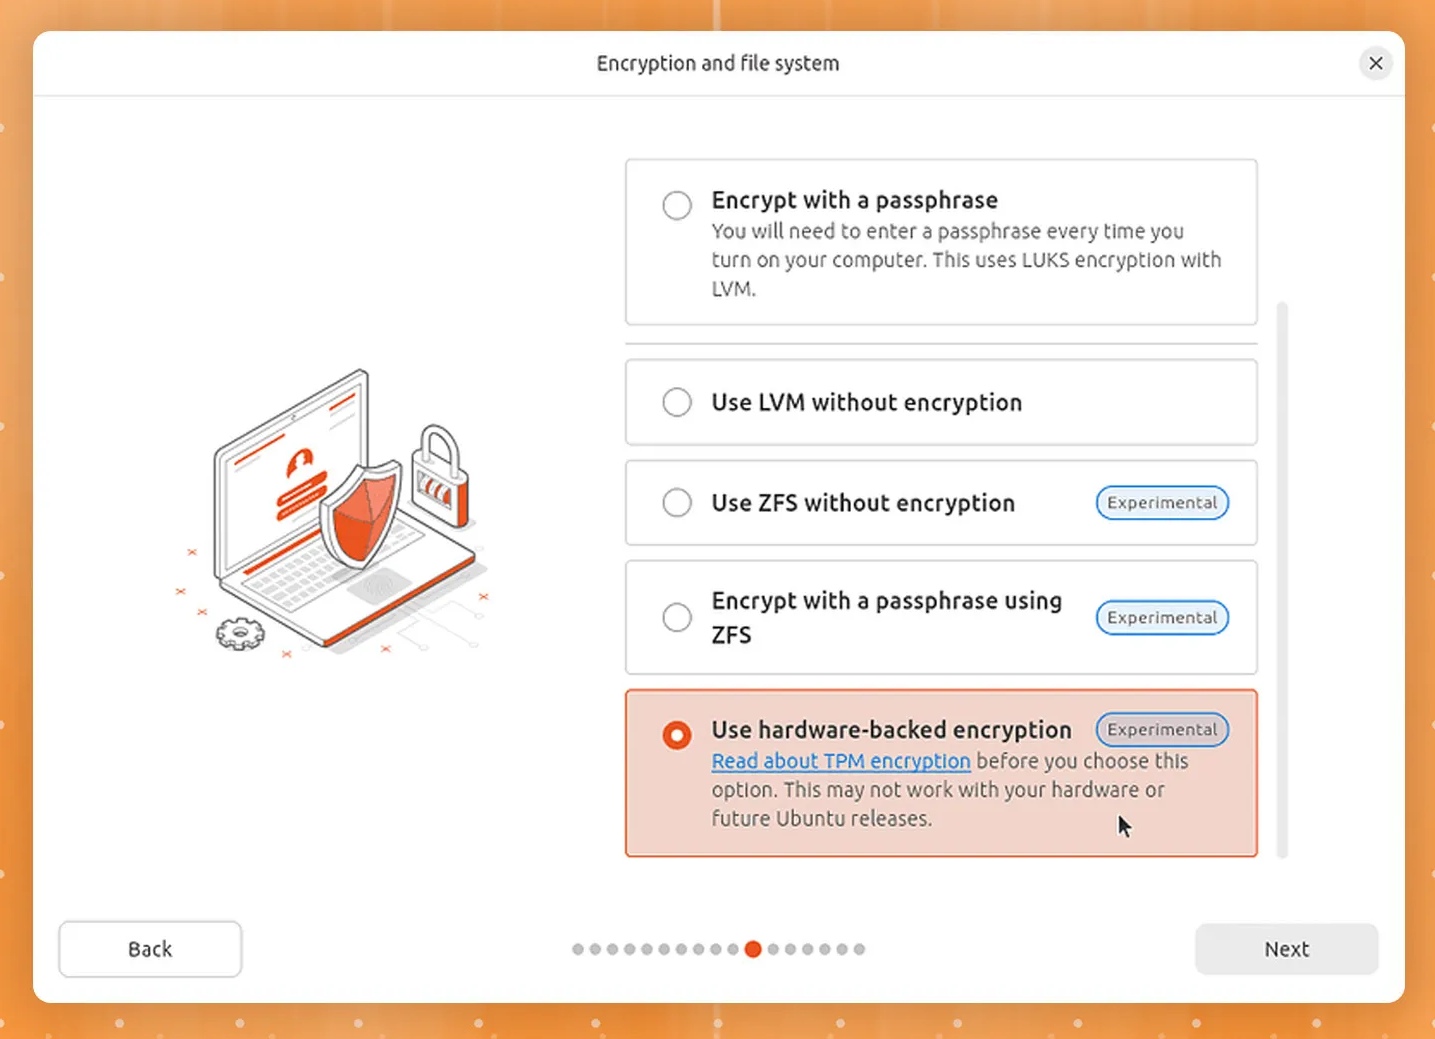Click the first progress indicator dot

(x=578, y=949)
